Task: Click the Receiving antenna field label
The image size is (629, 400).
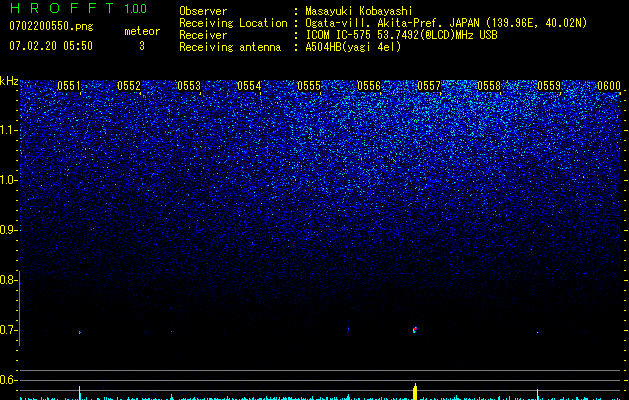Action: (230, 47)
